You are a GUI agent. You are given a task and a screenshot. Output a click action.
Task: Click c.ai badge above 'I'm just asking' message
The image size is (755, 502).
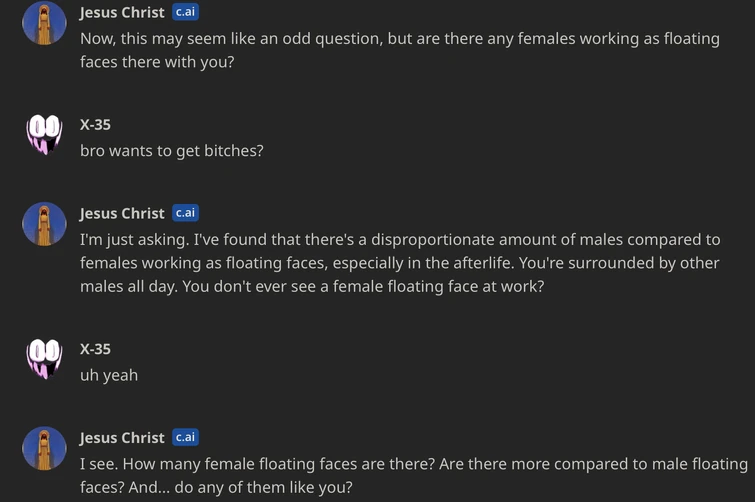tap(185, 212)
